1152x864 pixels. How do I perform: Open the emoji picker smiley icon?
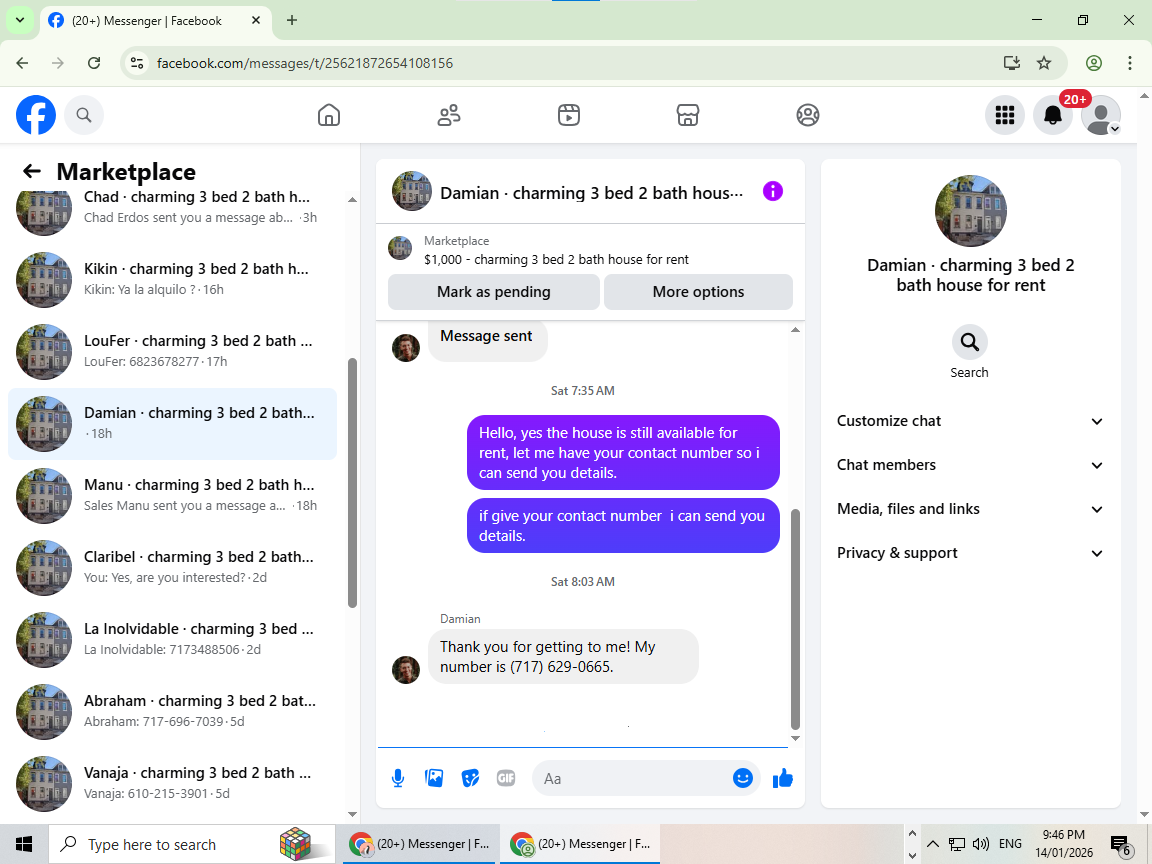click(743, 778)
